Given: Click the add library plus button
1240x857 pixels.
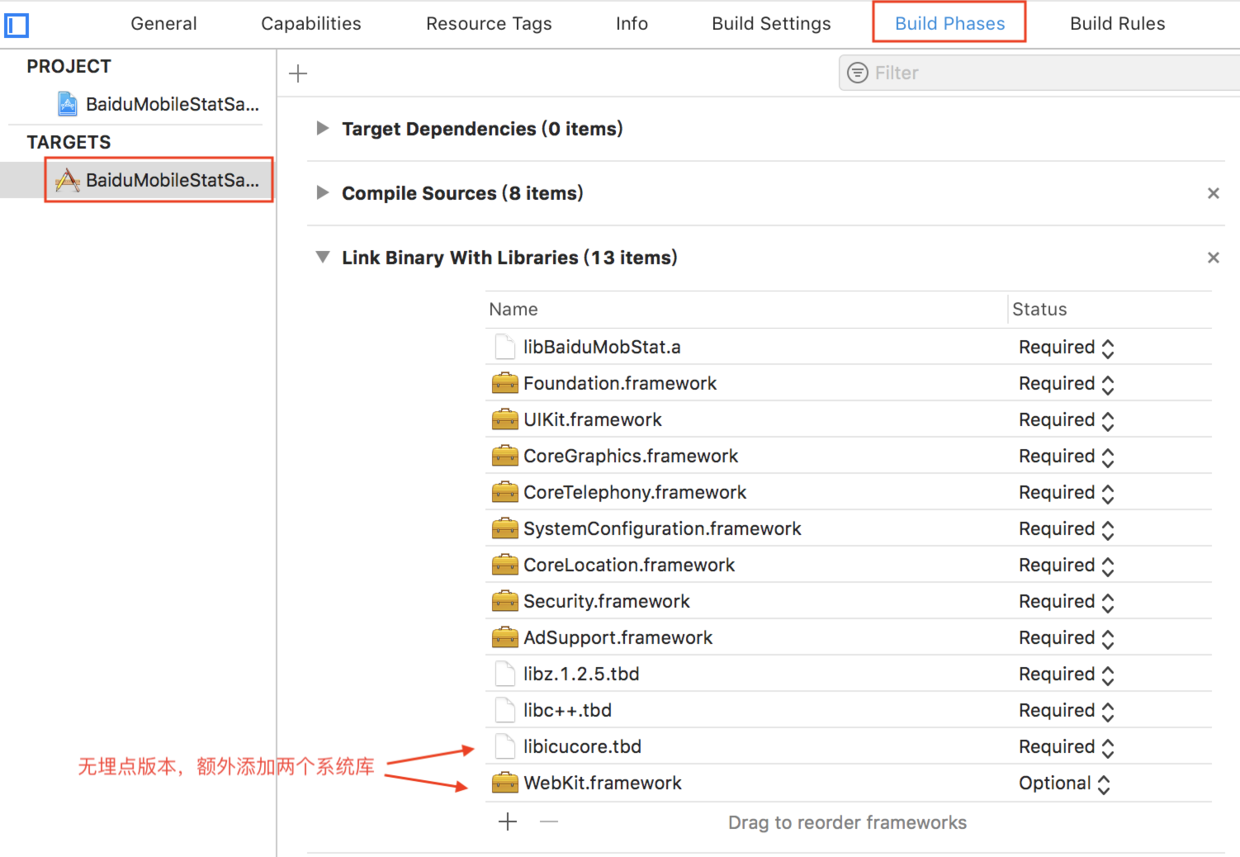Looking at the screenshot, I should 508,822.
